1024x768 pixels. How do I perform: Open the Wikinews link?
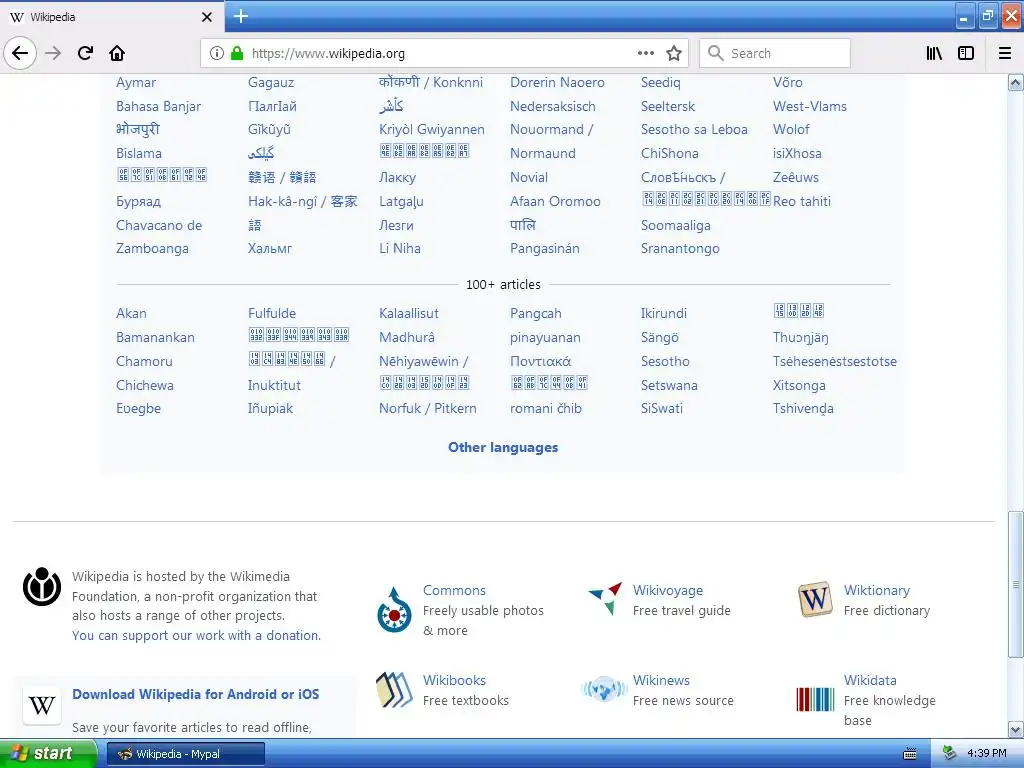tap(661, 680)
